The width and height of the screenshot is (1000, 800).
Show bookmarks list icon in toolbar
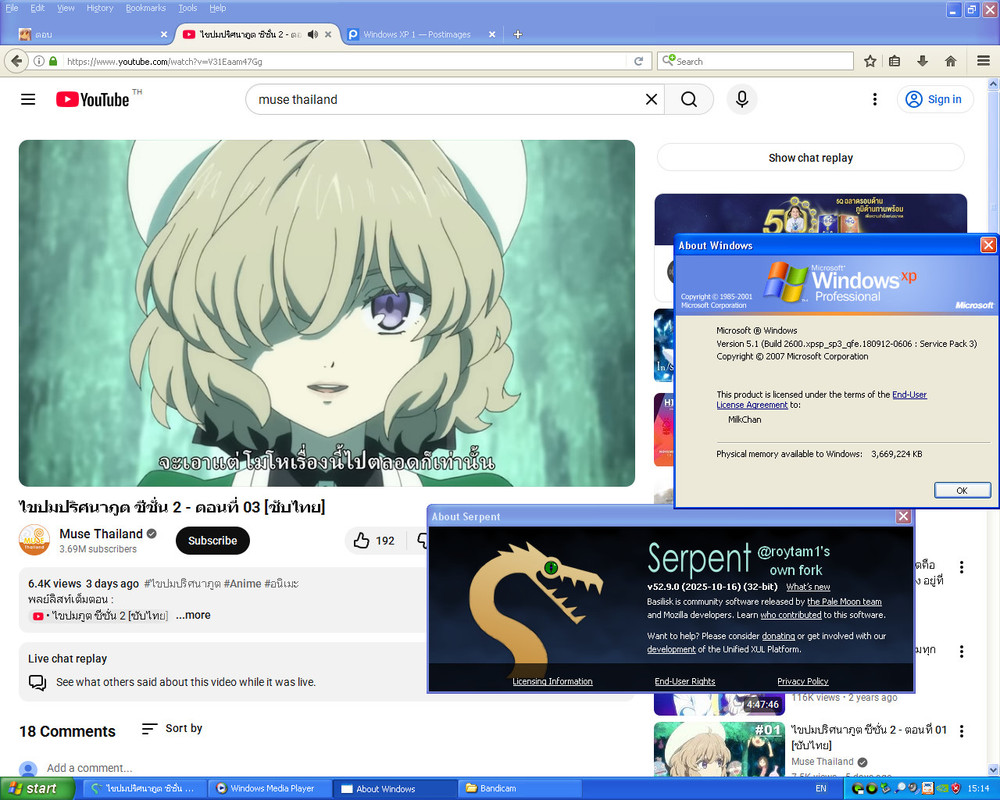pyautogui.click(x=895, y=61)
